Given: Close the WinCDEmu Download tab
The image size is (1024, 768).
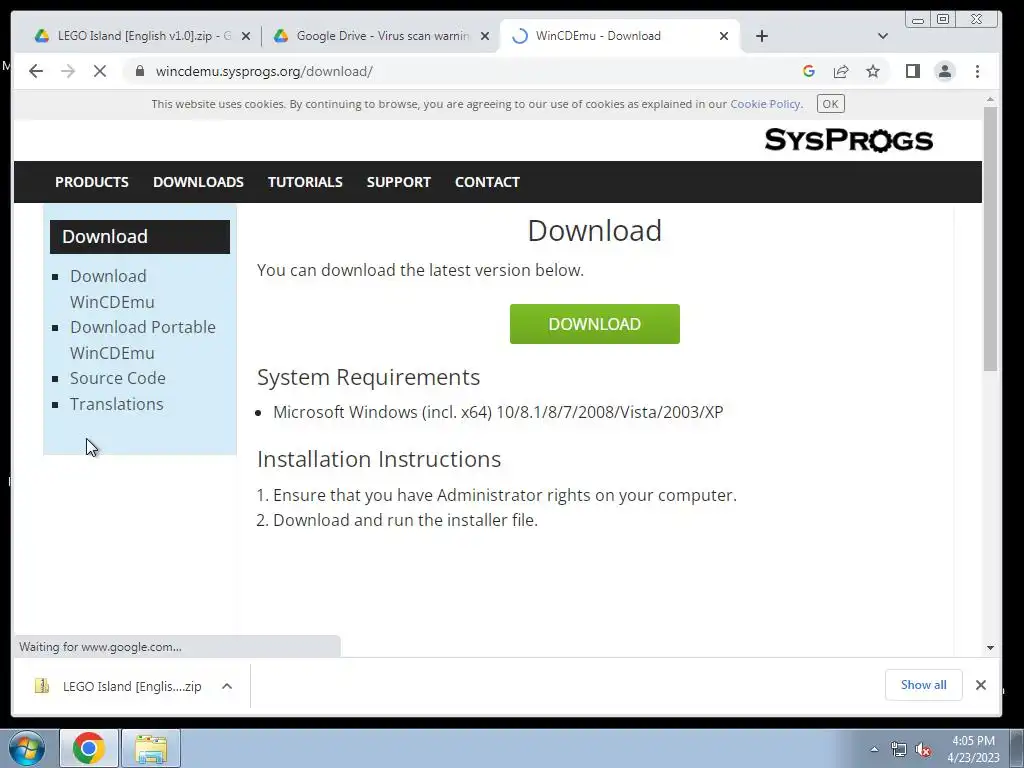Looking at the screenshot, I should (x=724, y=37).
